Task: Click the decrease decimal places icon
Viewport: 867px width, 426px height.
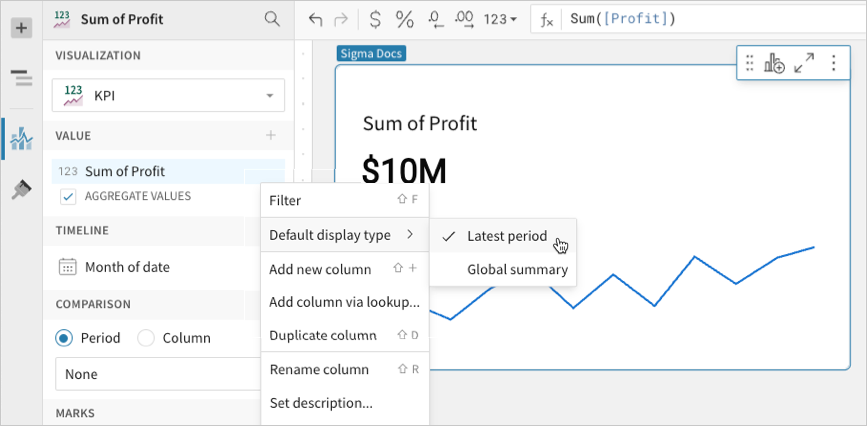Action: pyautogui.click(x=435, y=19)
